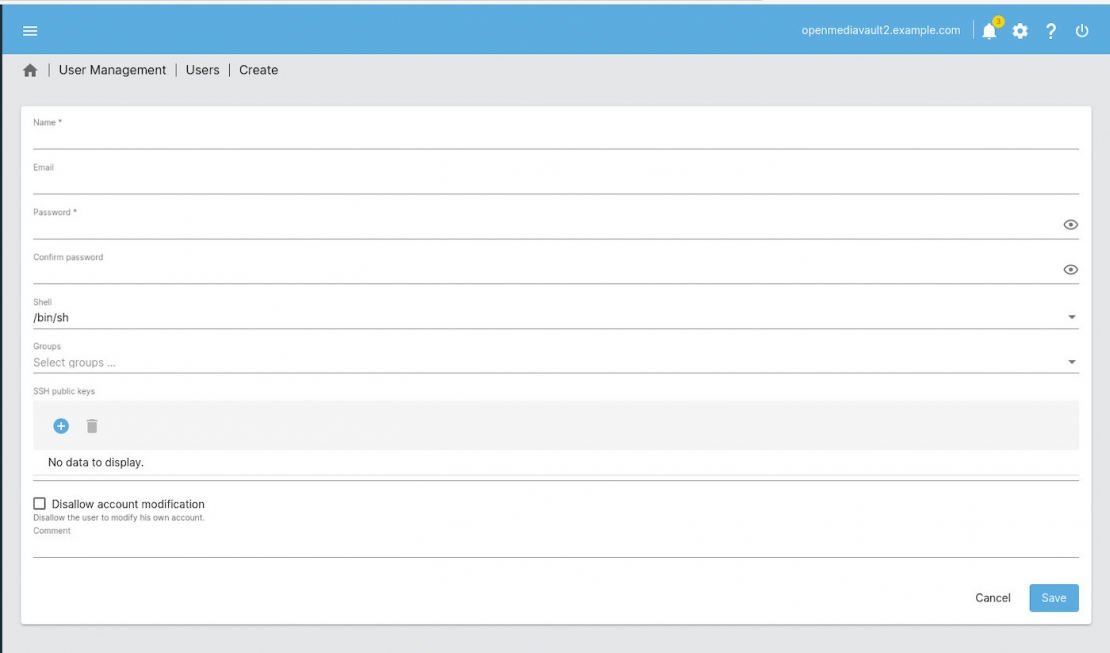Add an SSH public key with the plus icon
The height and width of the screenshot is (653, 1110).
click(x=61, y=425)
